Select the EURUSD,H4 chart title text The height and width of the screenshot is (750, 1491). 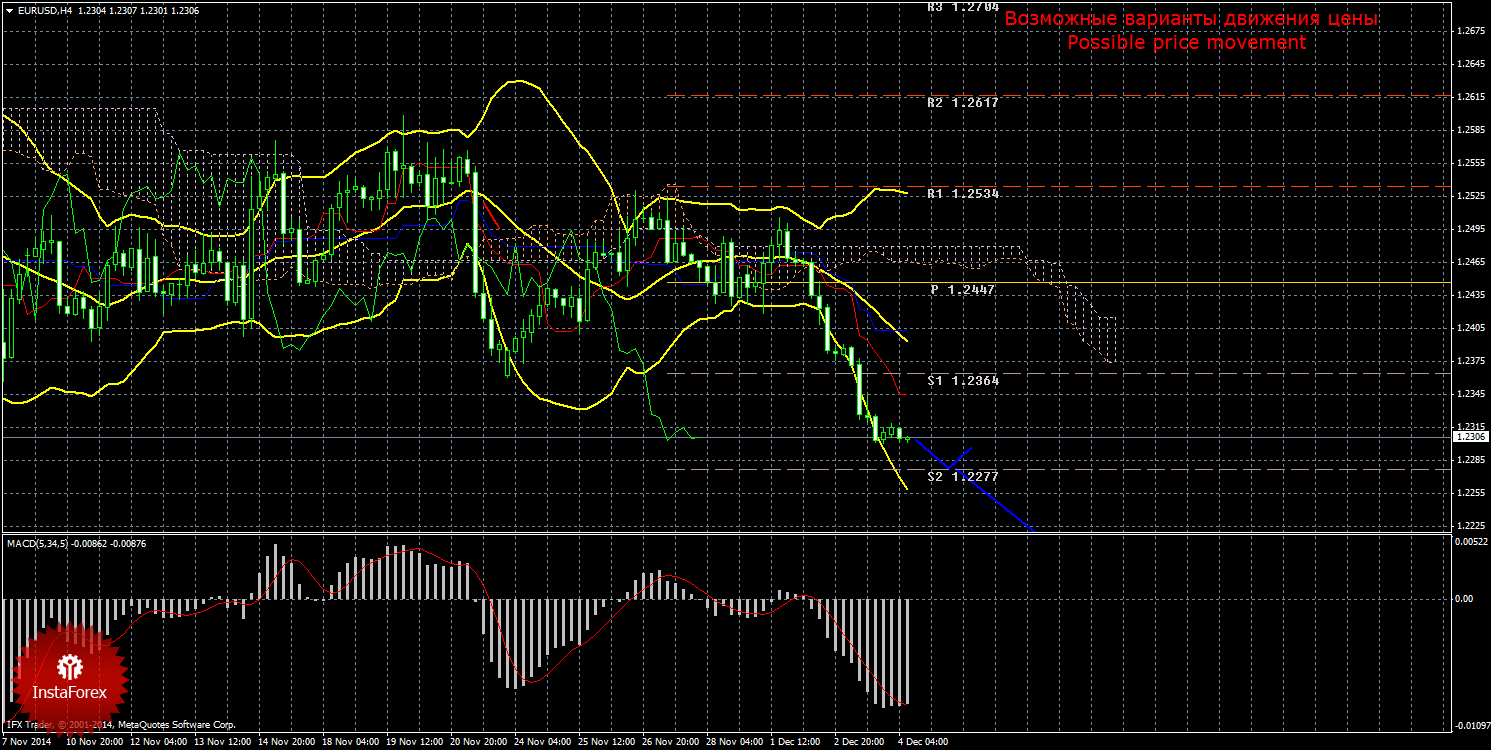point(42,10)
